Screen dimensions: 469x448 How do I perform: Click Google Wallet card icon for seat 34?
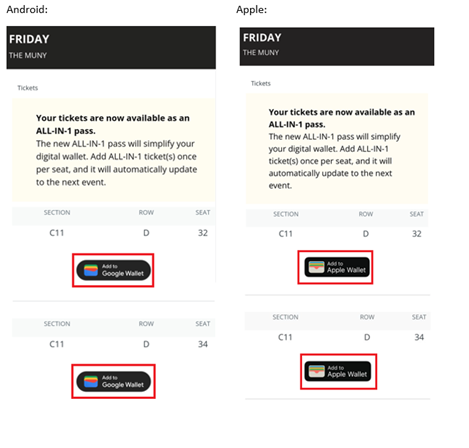click(91, 381)
